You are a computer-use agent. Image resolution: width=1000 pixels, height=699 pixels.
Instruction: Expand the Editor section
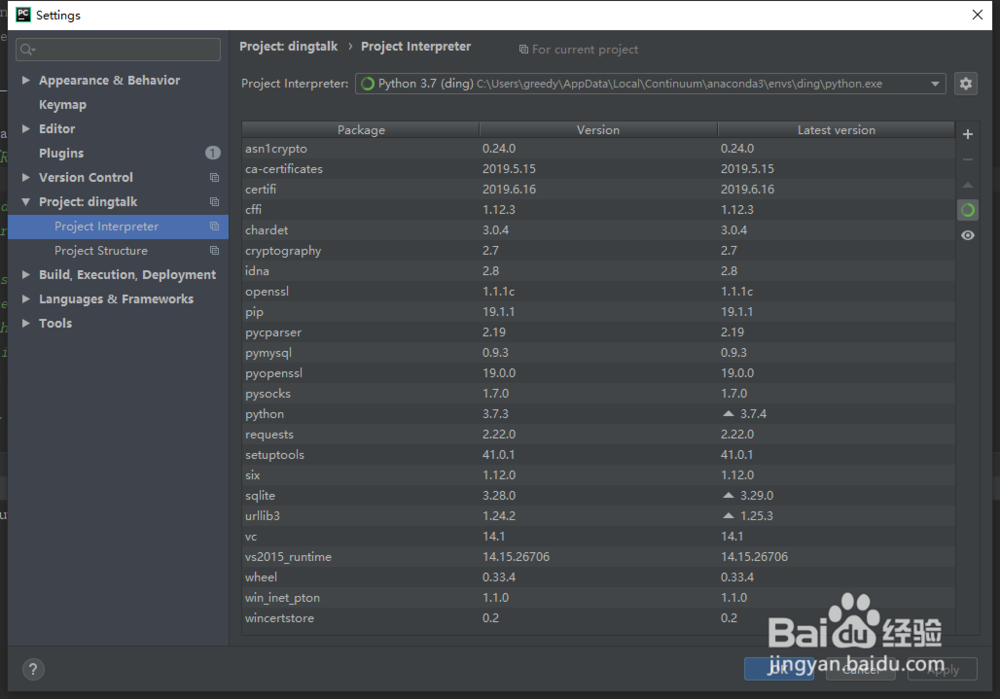(x=26, y=129)
